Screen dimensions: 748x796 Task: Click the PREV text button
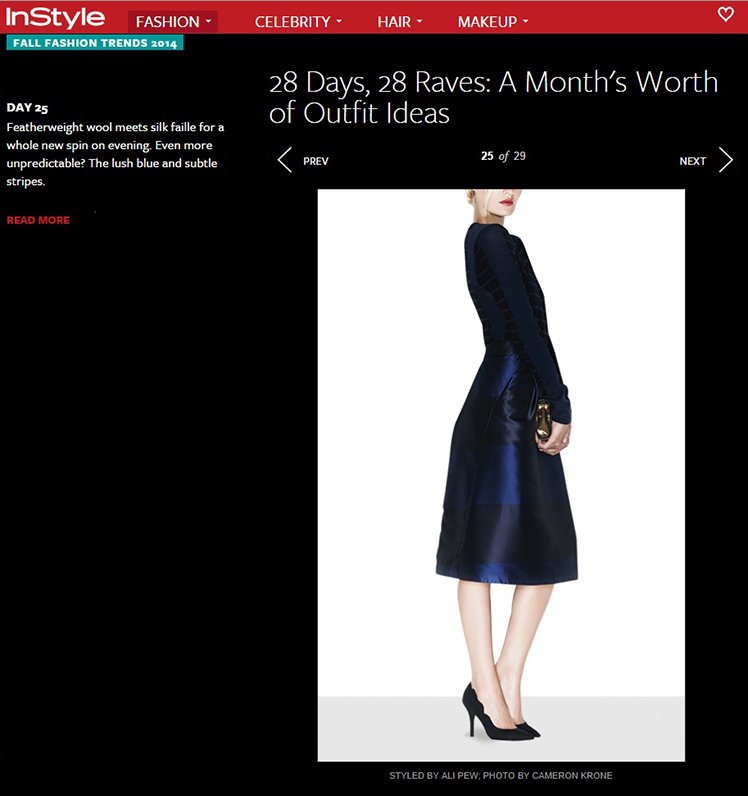pyautogui.click(x=316, y=161)
